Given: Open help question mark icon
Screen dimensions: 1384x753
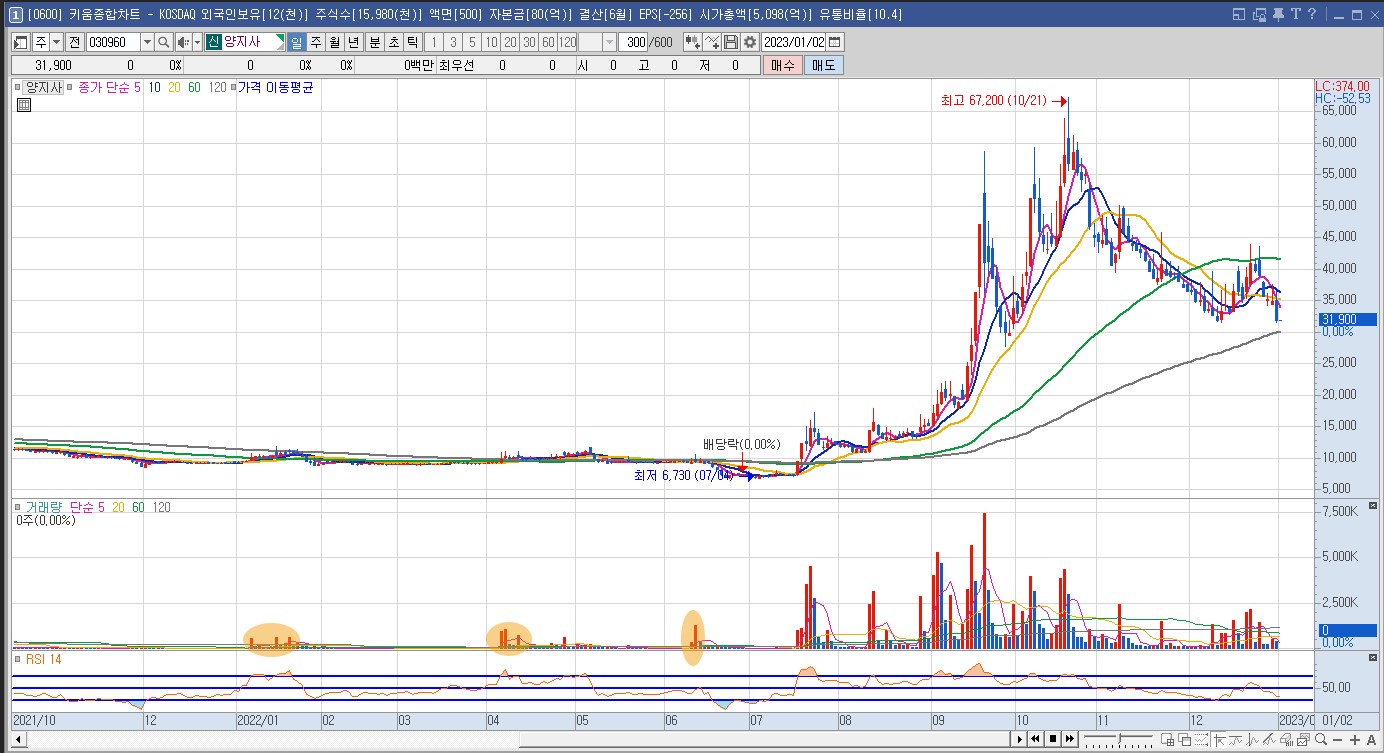Looking at the screenshot, I should (1312, 14).
